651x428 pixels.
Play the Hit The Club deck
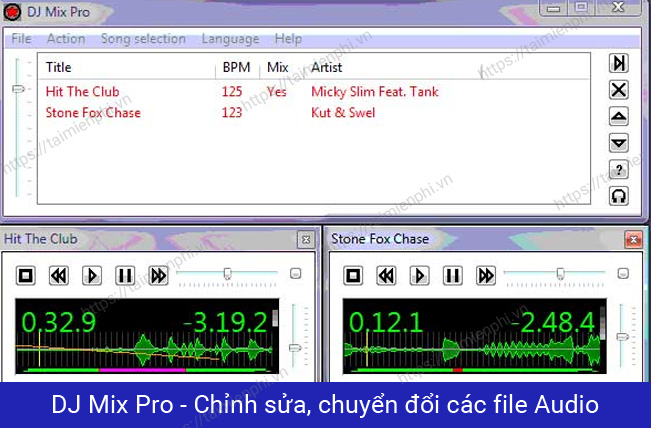[x=92, y=276]
